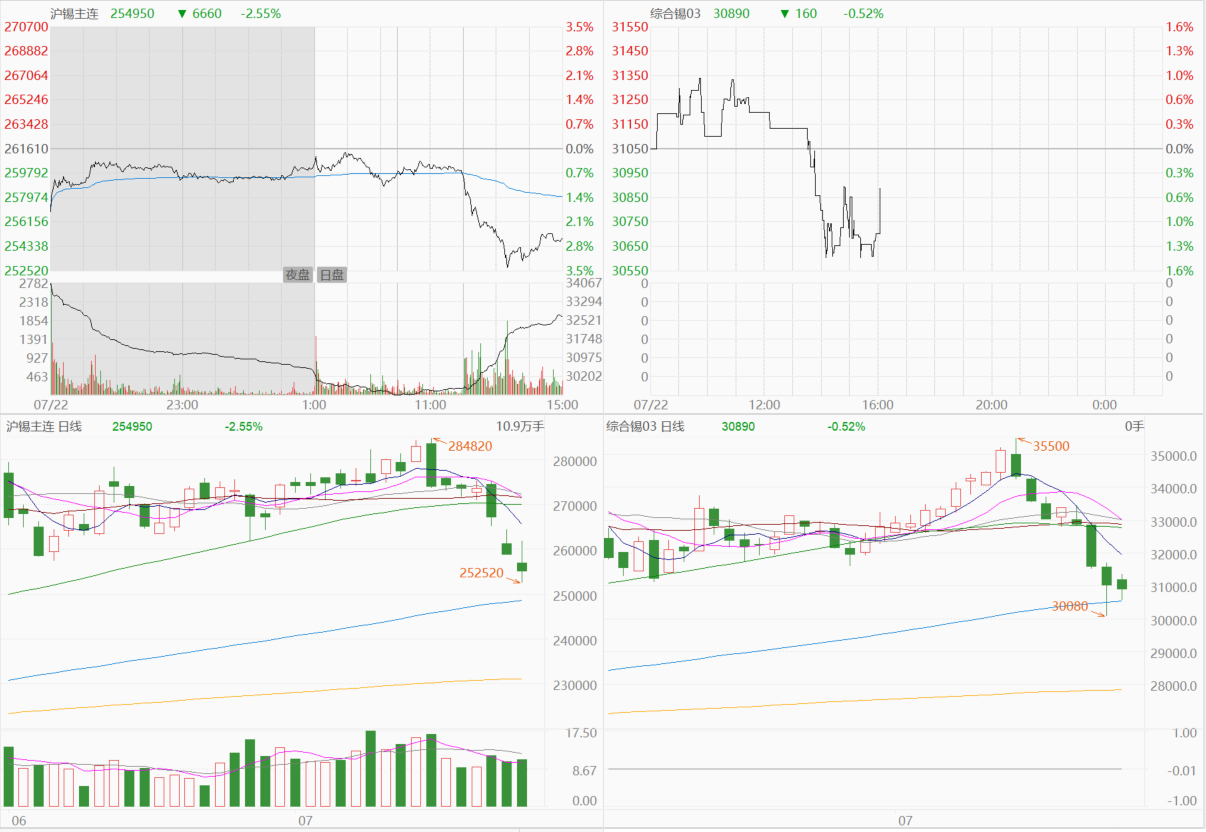This screenshot has height=832, width=1206.
Task: Click the 12:00 time axis label
Action: click(x=764, y=405)
